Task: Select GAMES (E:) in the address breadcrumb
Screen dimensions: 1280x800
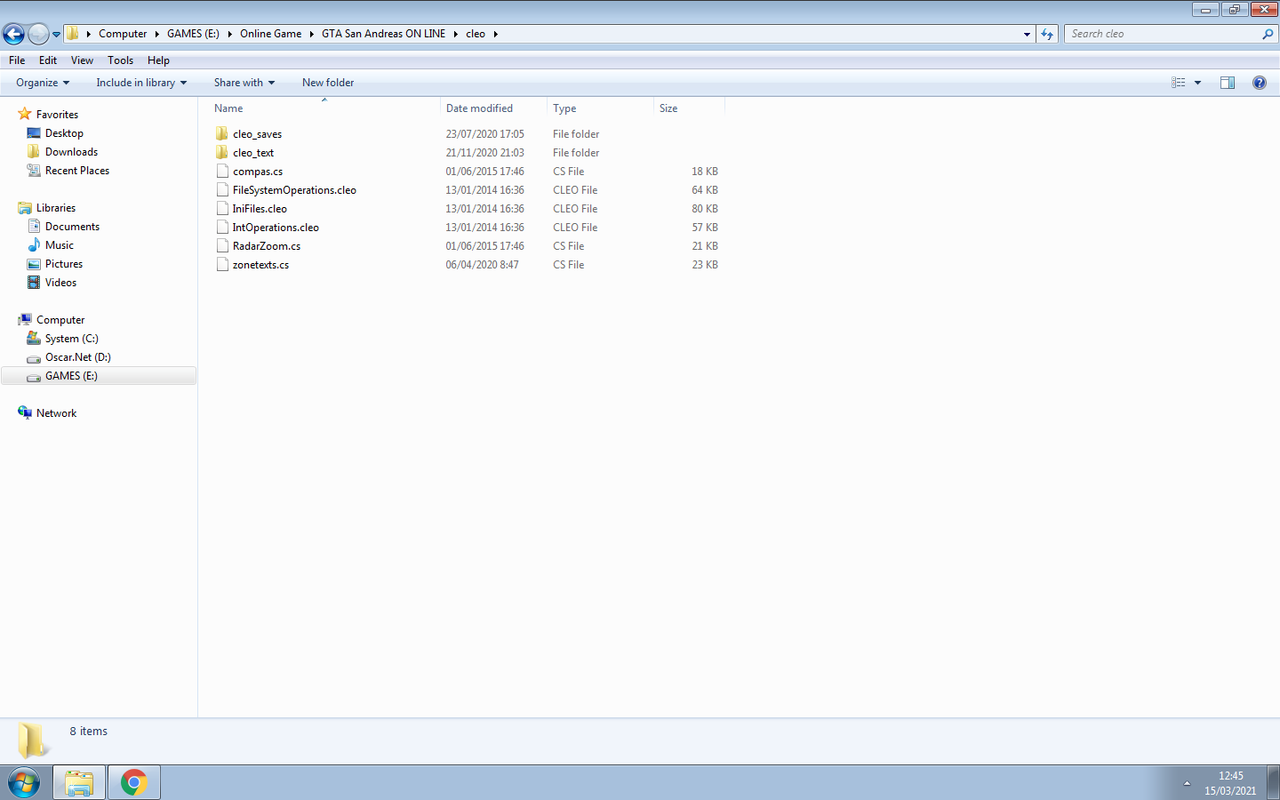Action: point(193,34)
